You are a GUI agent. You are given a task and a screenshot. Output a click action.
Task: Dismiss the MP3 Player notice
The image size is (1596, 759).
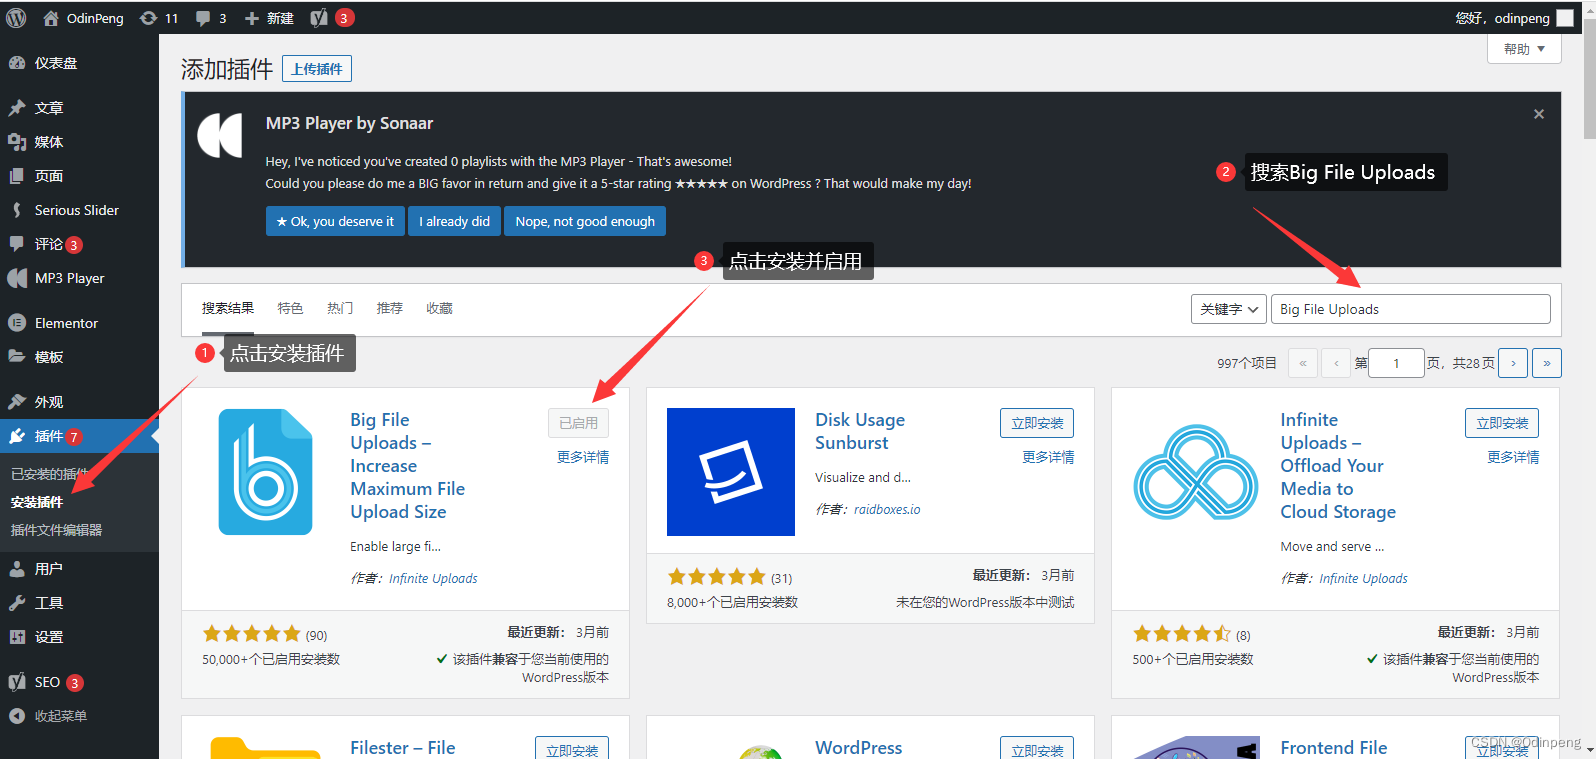pyautogui.click(x=1539, y=114)
